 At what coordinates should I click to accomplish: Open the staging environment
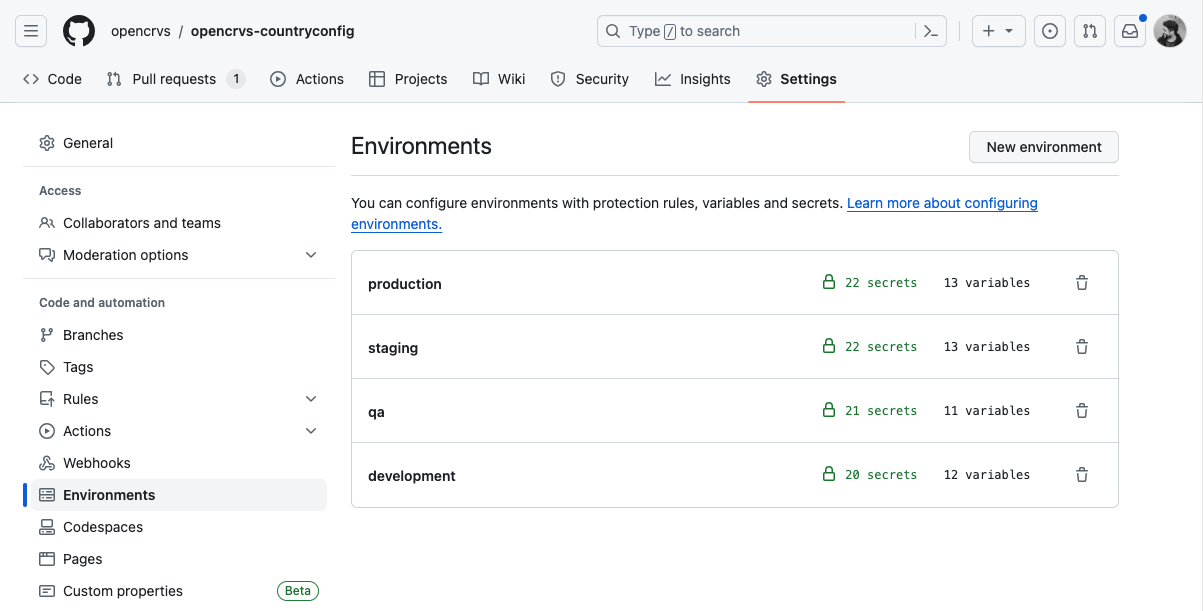point(393,348)
